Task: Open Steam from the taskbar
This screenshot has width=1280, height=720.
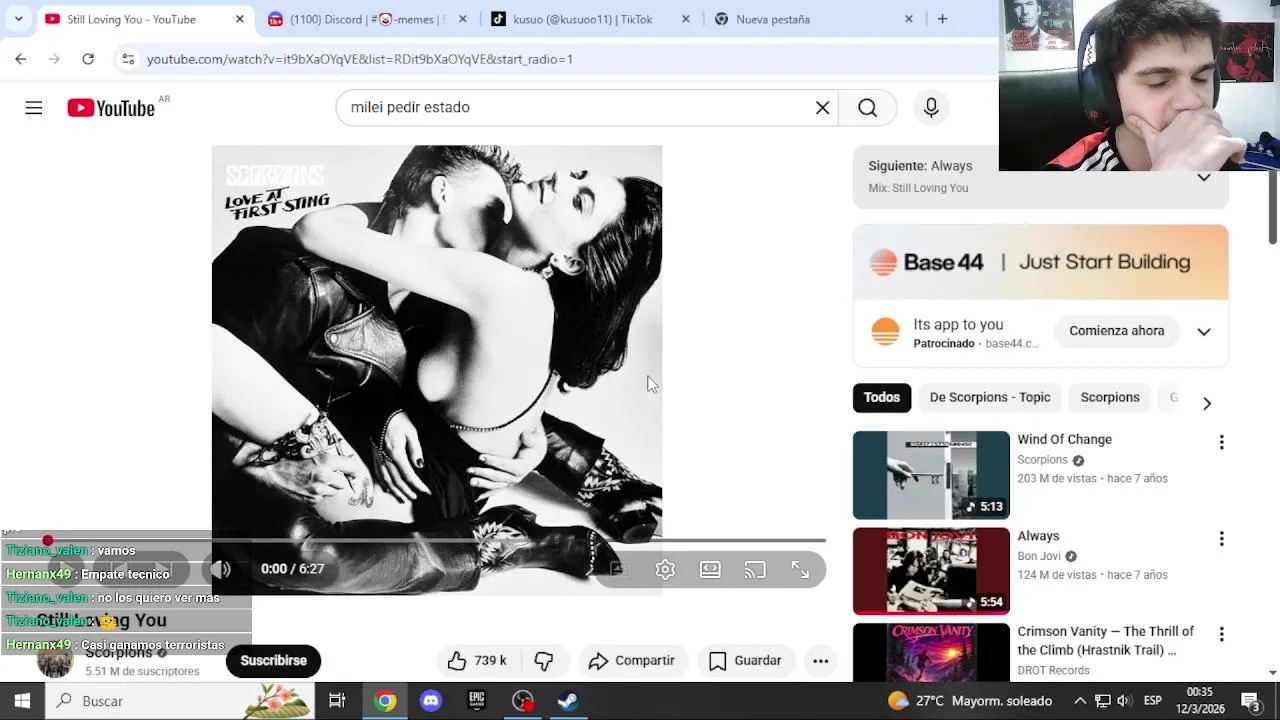Action: pyautogui.click(x=568, y=701)
